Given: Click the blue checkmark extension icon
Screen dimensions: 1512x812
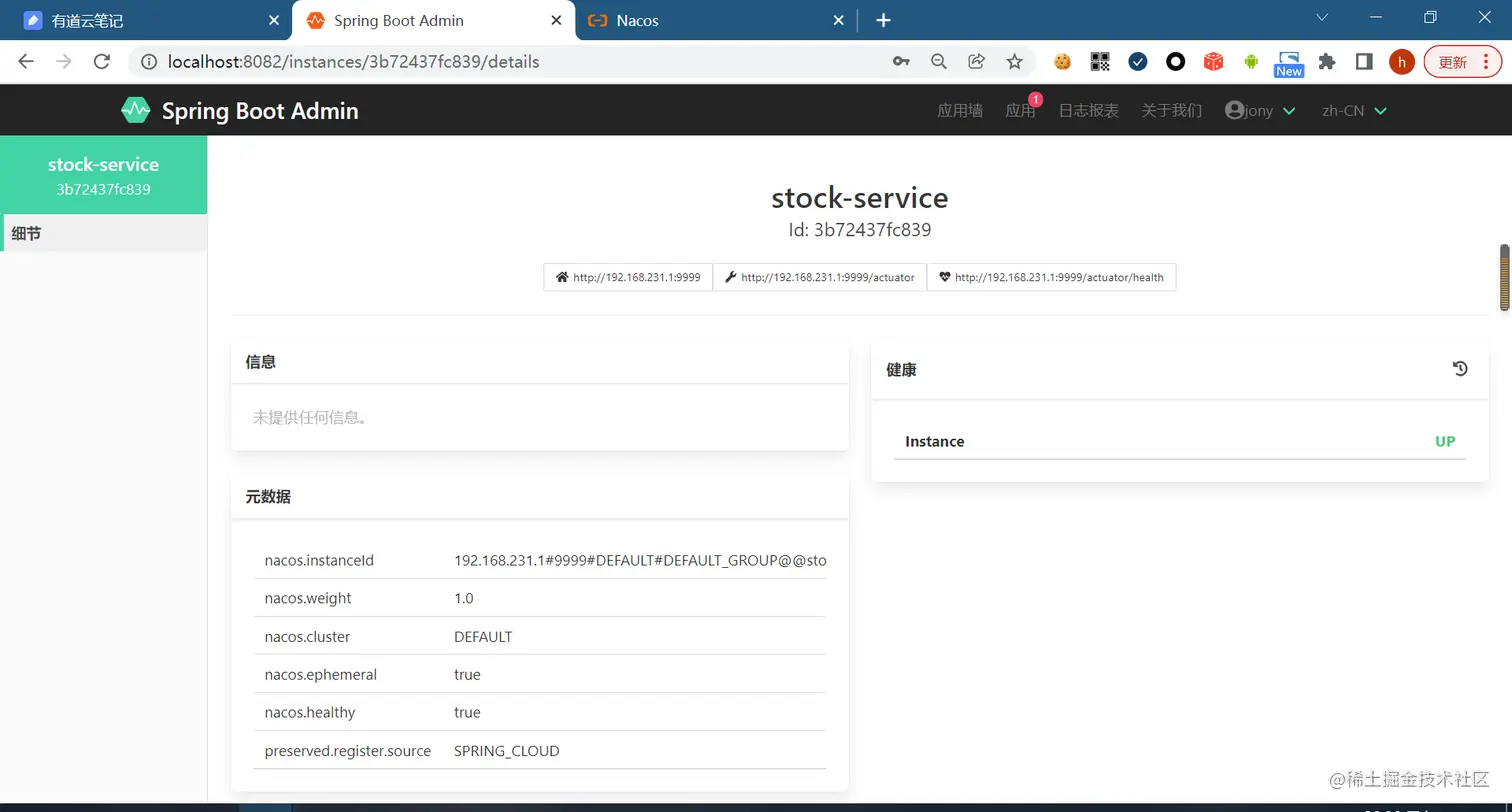Looking at the screenshot, I should [1138, 62].
